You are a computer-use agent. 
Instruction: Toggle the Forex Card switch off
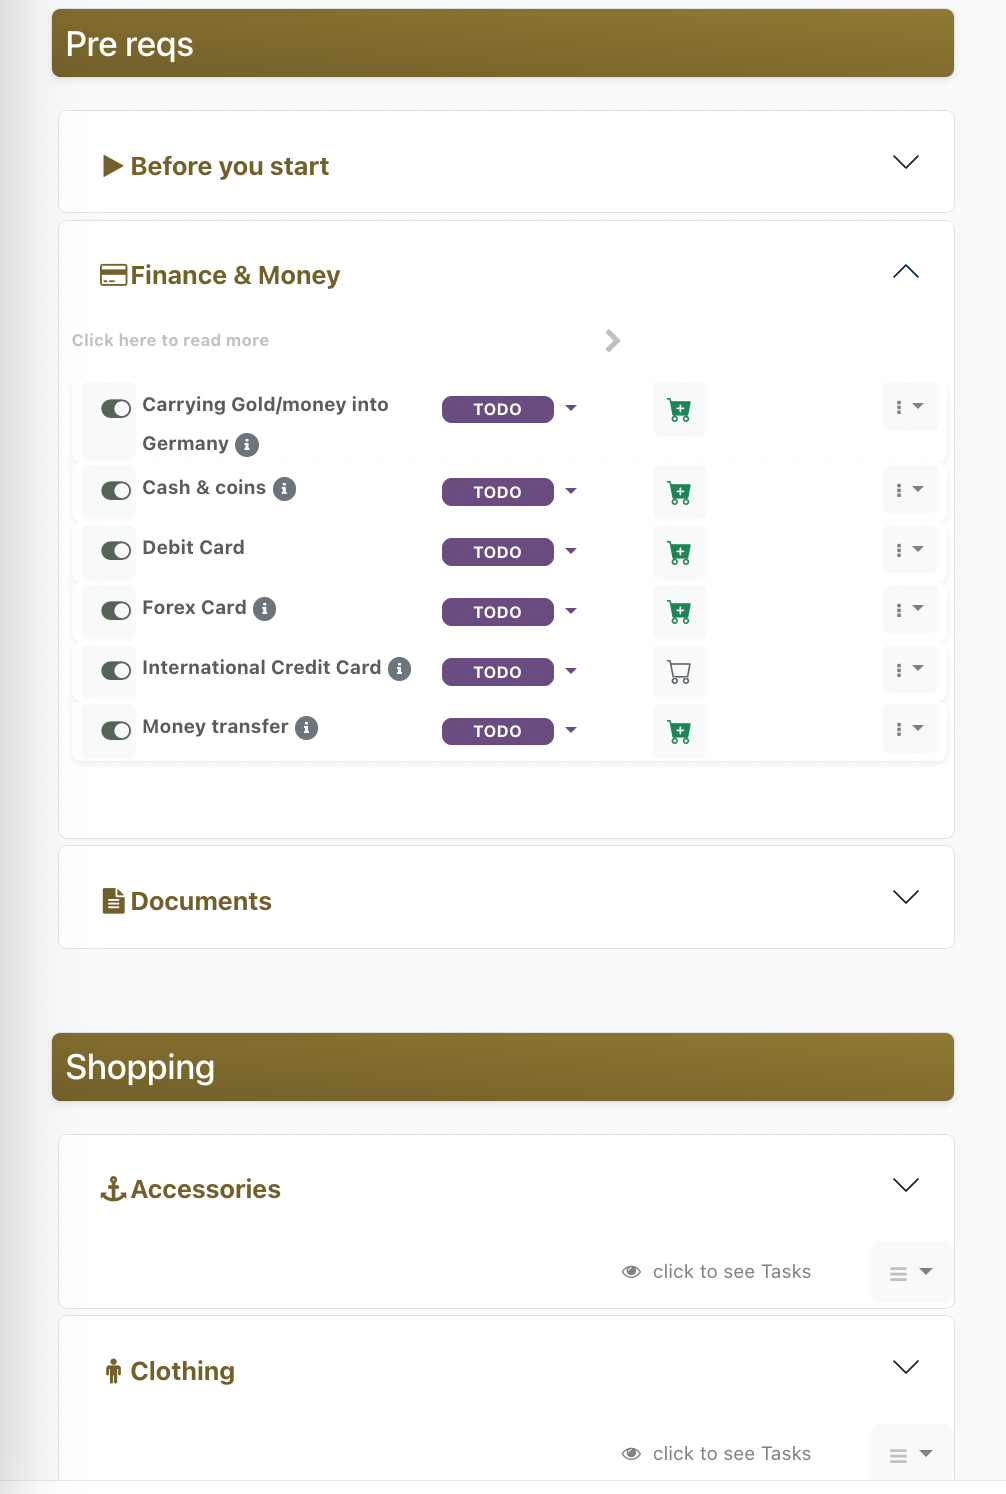[116, 611]
